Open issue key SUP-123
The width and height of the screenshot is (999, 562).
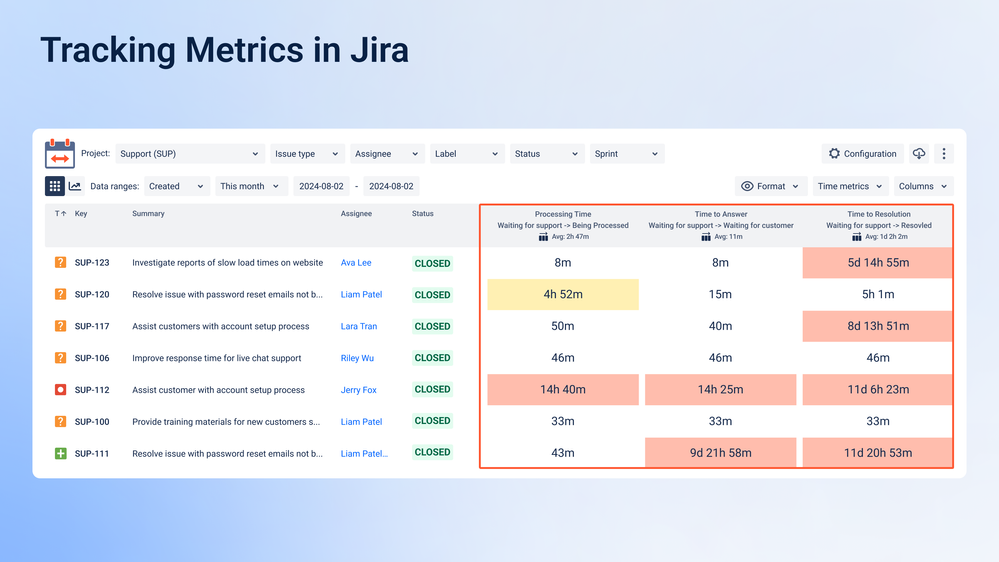[92, 263]
